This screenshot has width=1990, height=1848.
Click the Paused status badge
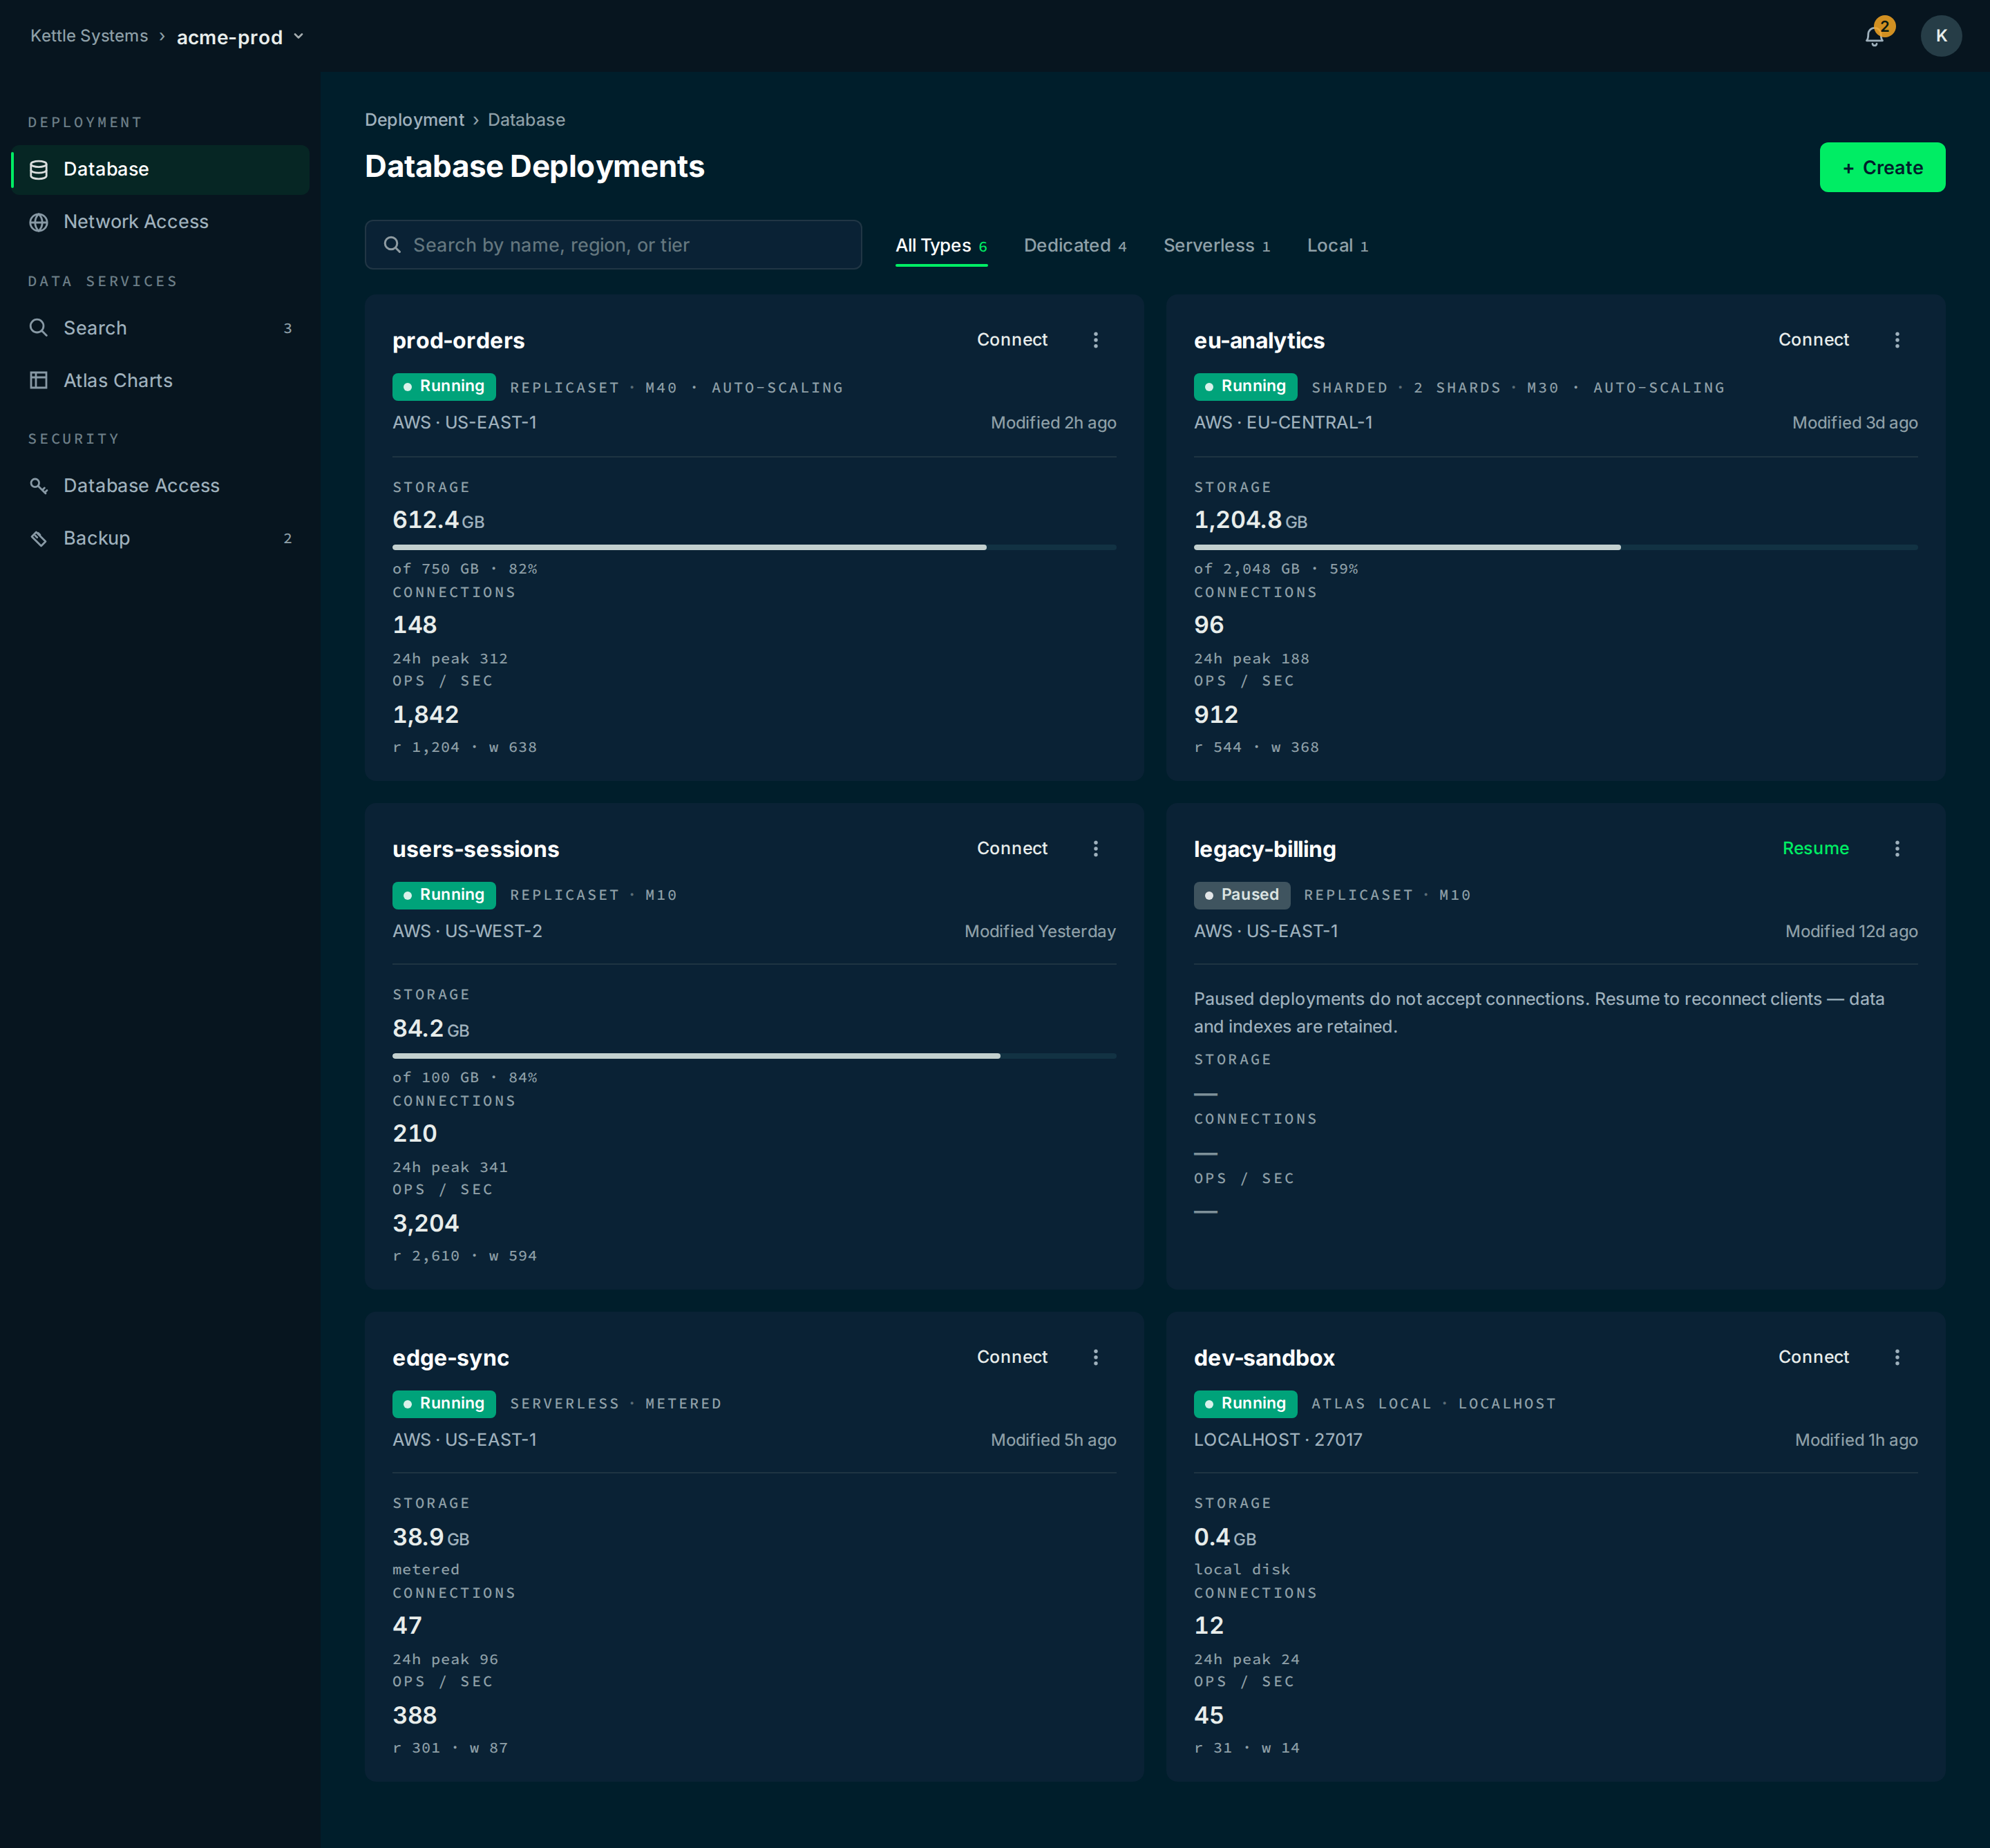(1241, 895)
